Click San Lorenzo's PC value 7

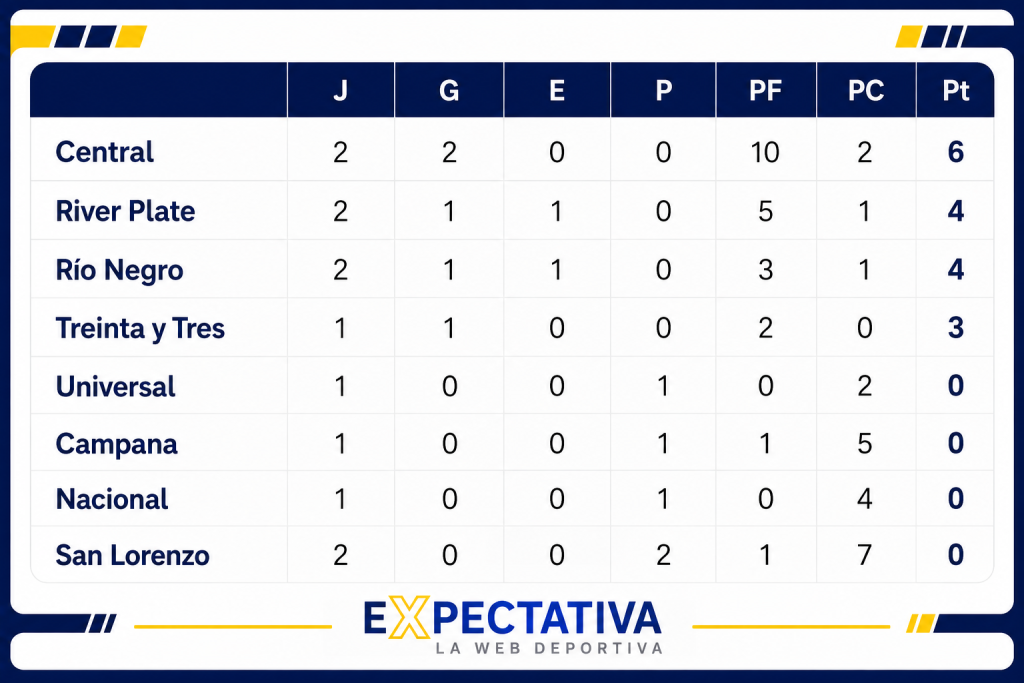tap(865, 556)
